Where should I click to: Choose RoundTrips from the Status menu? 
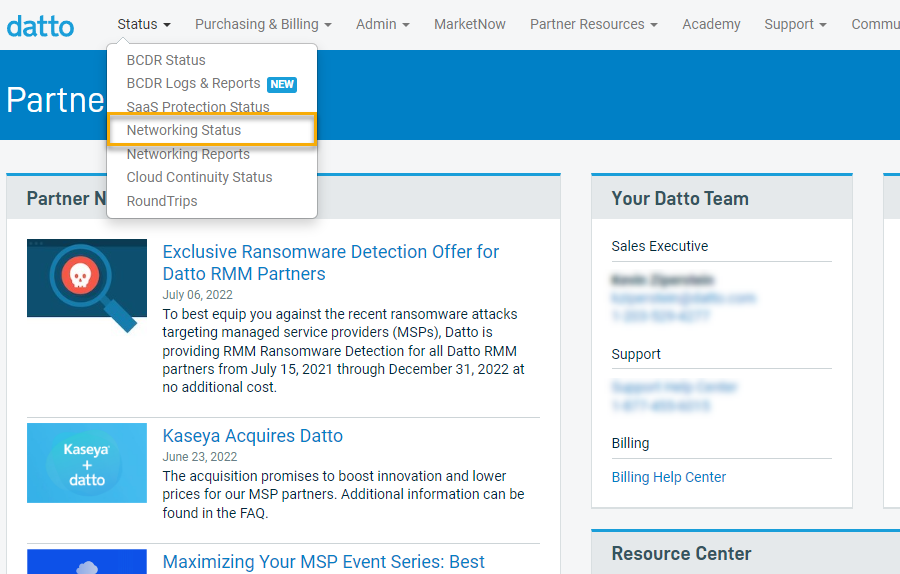click(x=162, y=201)
